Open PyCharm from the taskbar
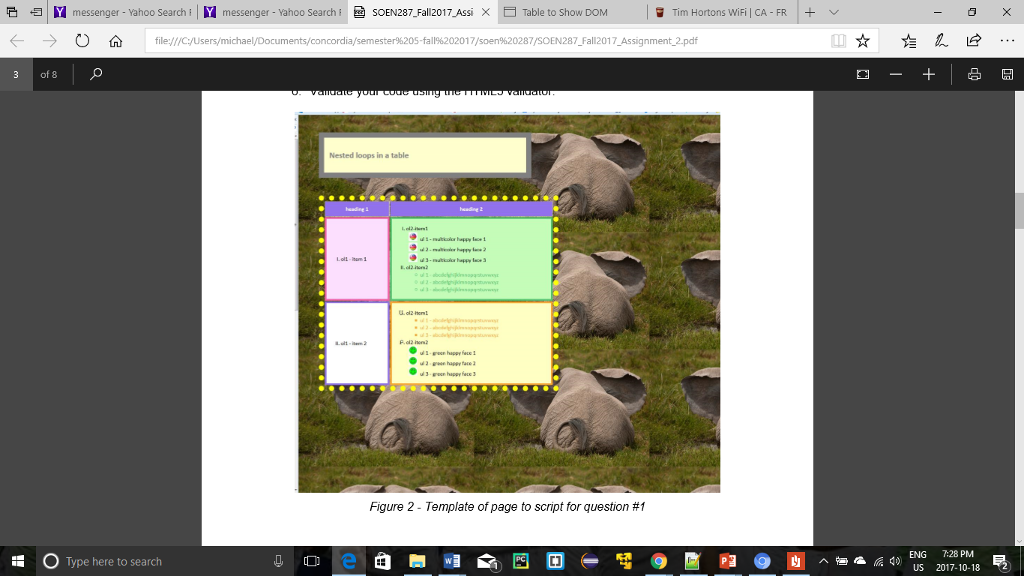Screen dimensions: 1024x576 point(520,561)
